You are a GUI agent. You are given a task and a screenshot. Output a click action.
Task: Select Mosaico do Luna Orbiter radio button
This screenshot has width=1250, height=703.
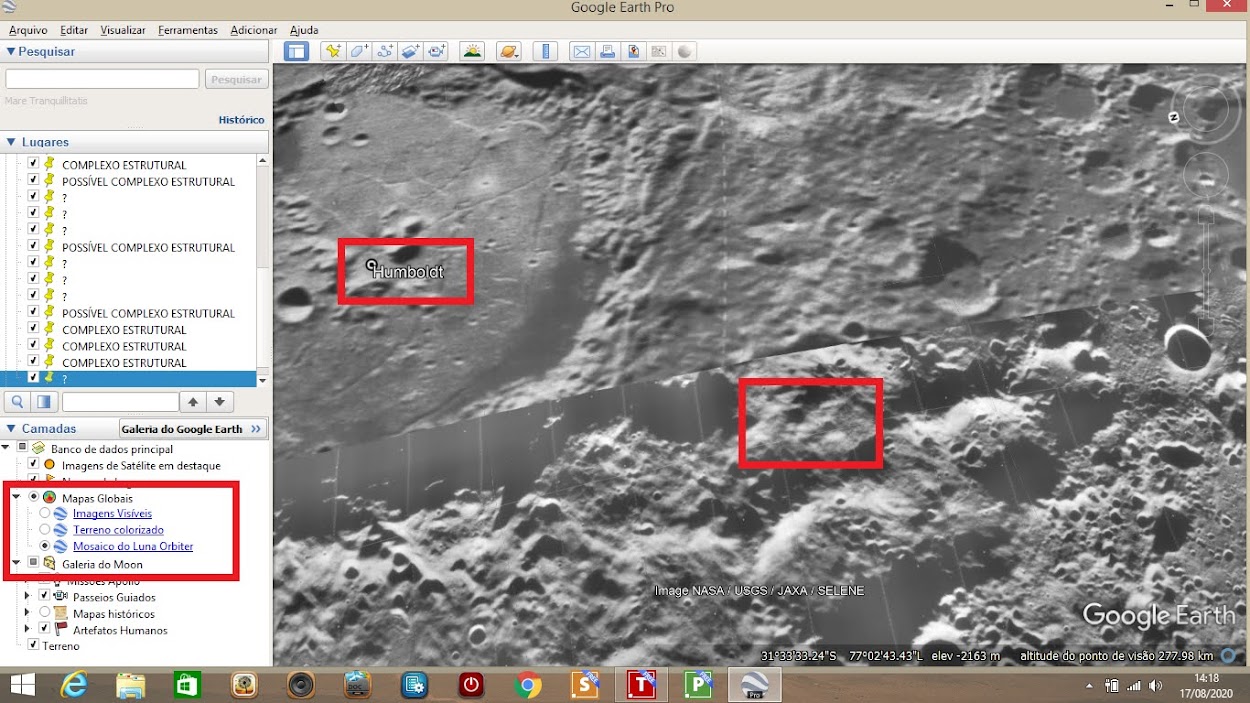[45, 546]
